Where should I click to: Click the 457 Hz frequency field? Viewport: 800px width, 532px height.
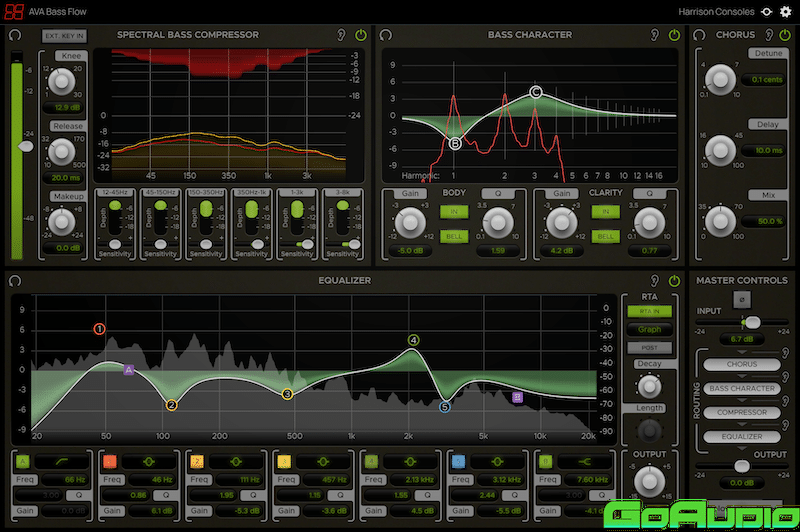tap(326, 480)
